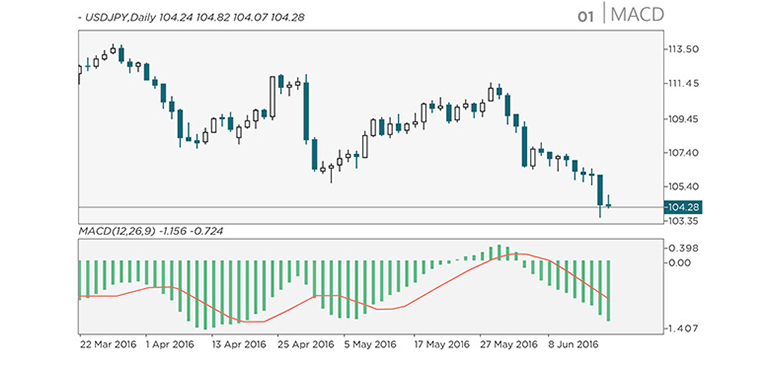This screenshot has width=766, height=365.
Task: Click the '5 May 2016' date label
Action: click(x=369, y=344)
